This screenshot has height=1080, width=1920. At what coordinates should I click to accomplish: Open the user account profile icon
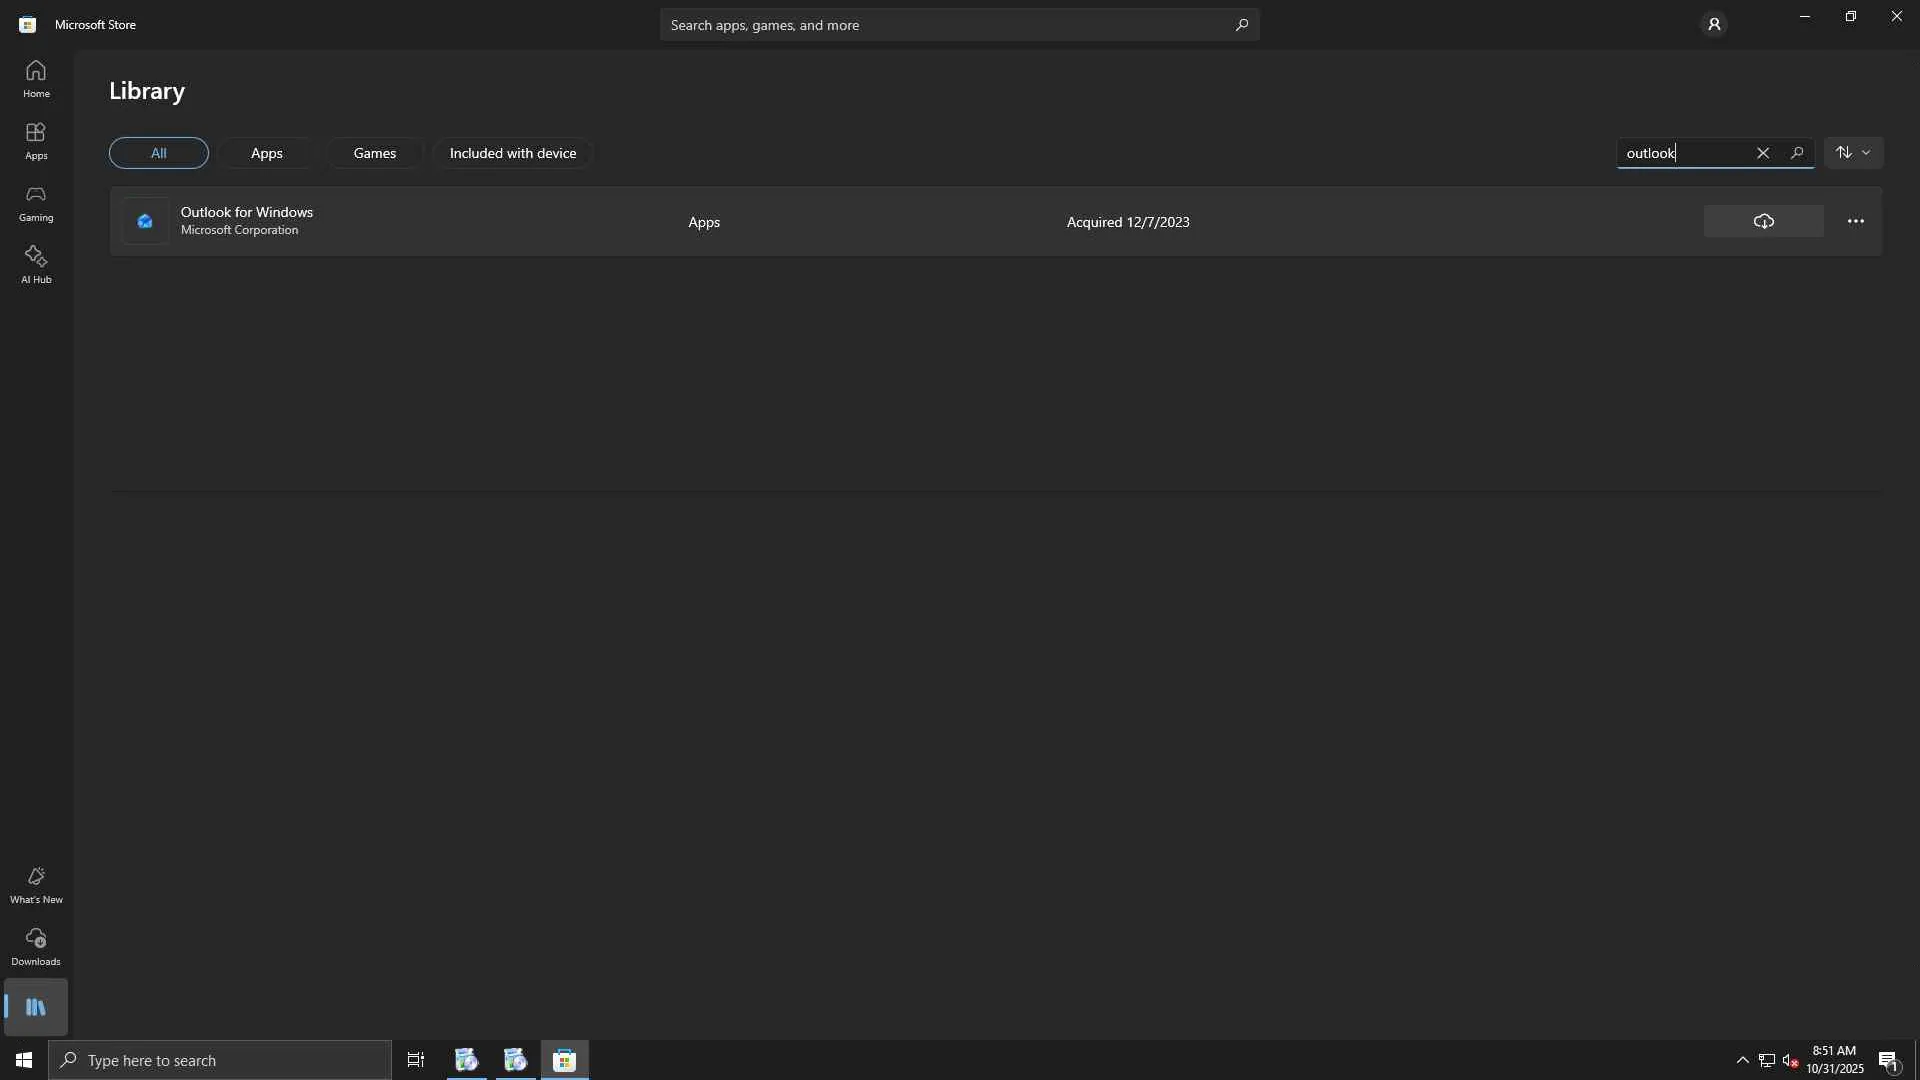pos(1713,24)
